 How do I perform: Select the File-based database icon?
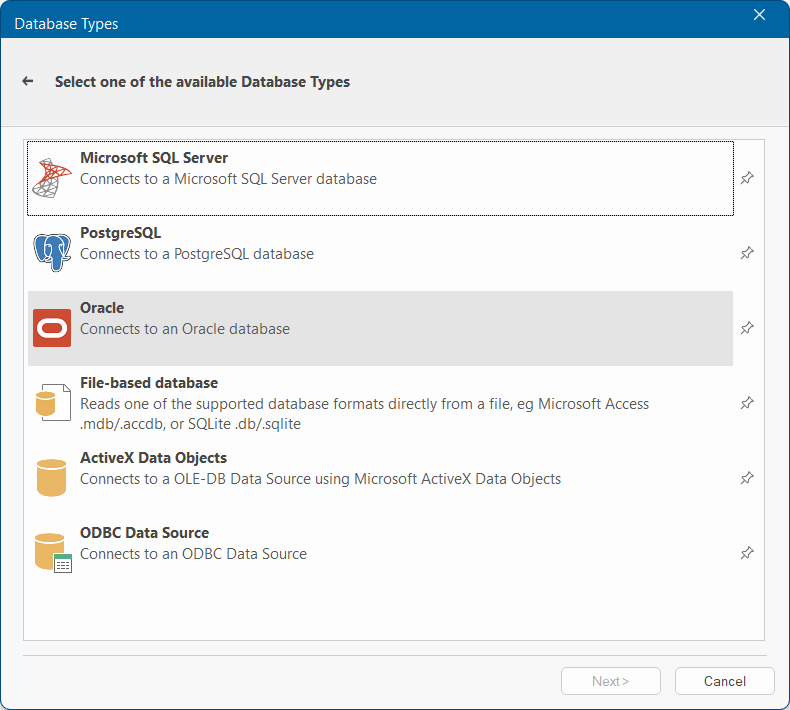tap(53, 402)
